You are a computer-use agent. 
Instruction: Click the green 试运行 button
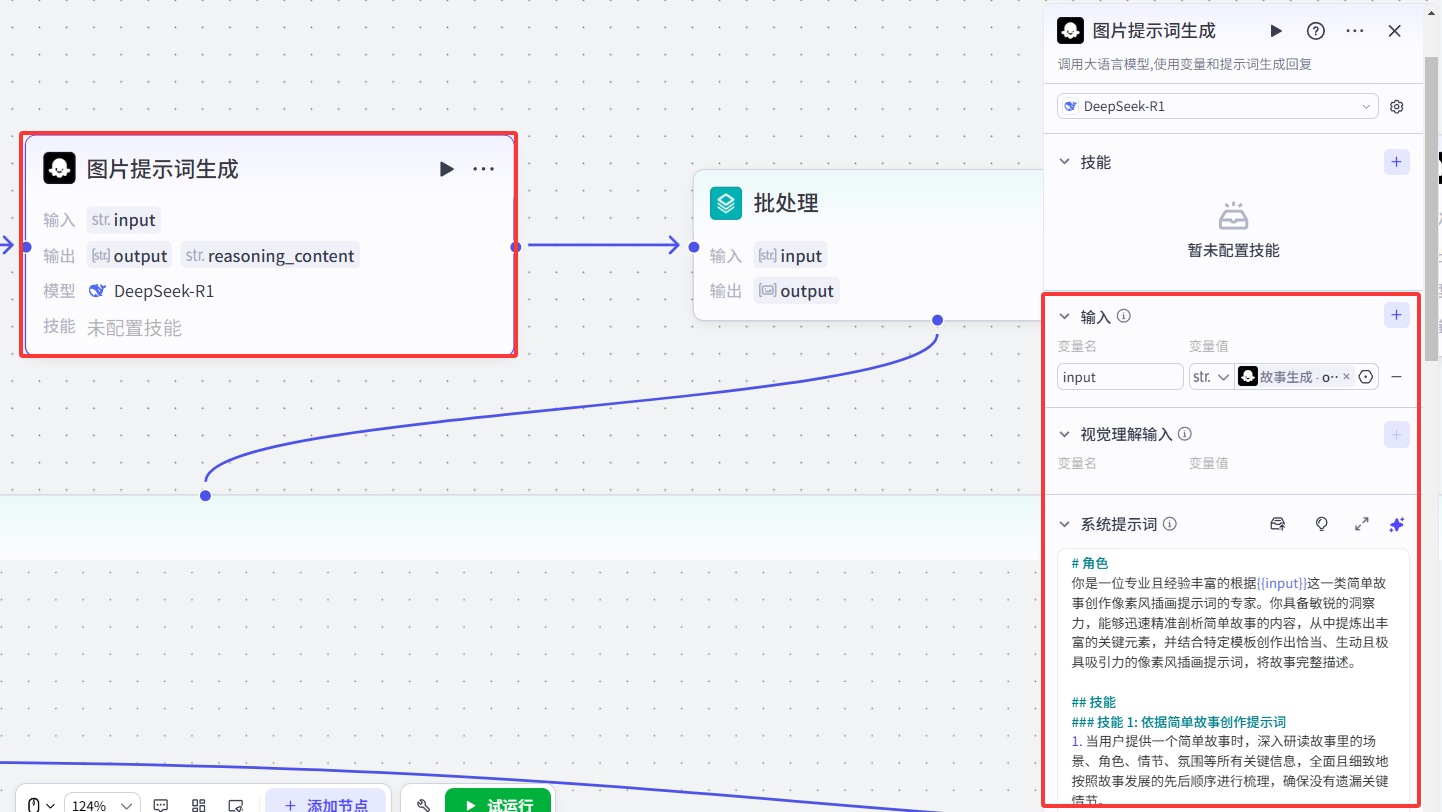(x=498, y=802)
